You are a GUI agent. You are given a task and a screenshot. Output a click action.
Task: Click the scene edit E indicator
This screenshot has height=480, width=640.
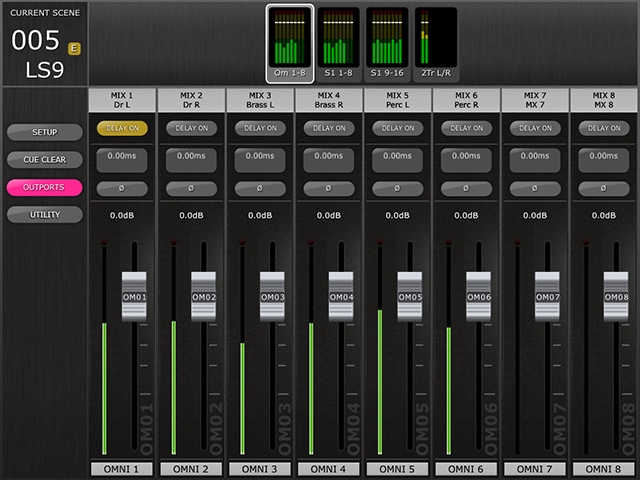[74, 48]
